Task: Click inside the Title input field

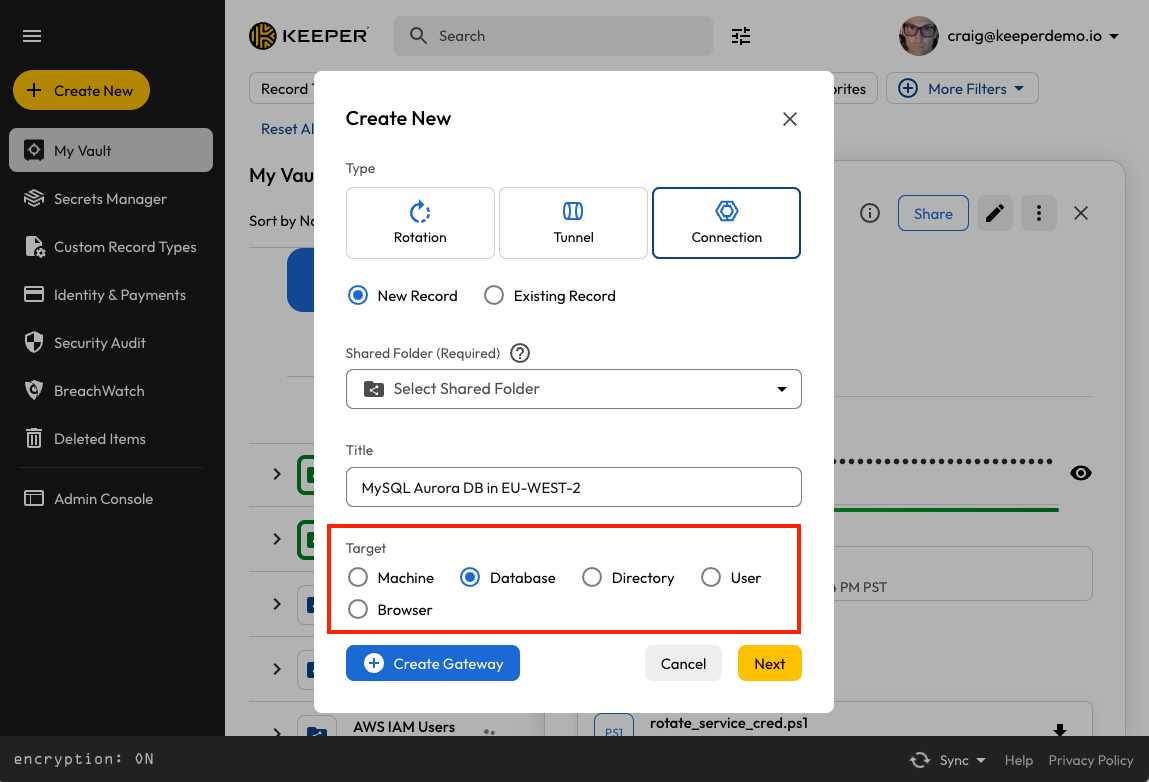Action: pos(574,488)
